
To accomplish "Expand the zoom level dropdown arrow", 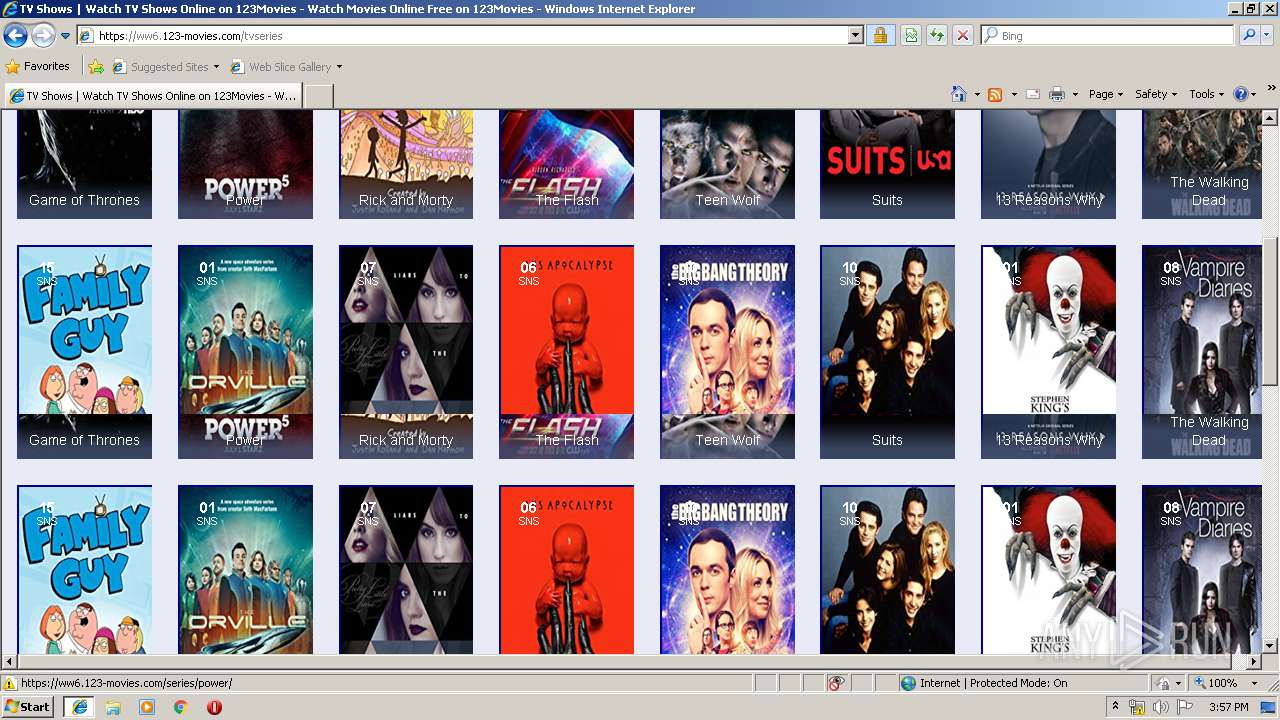I will tap(1254, 683).
